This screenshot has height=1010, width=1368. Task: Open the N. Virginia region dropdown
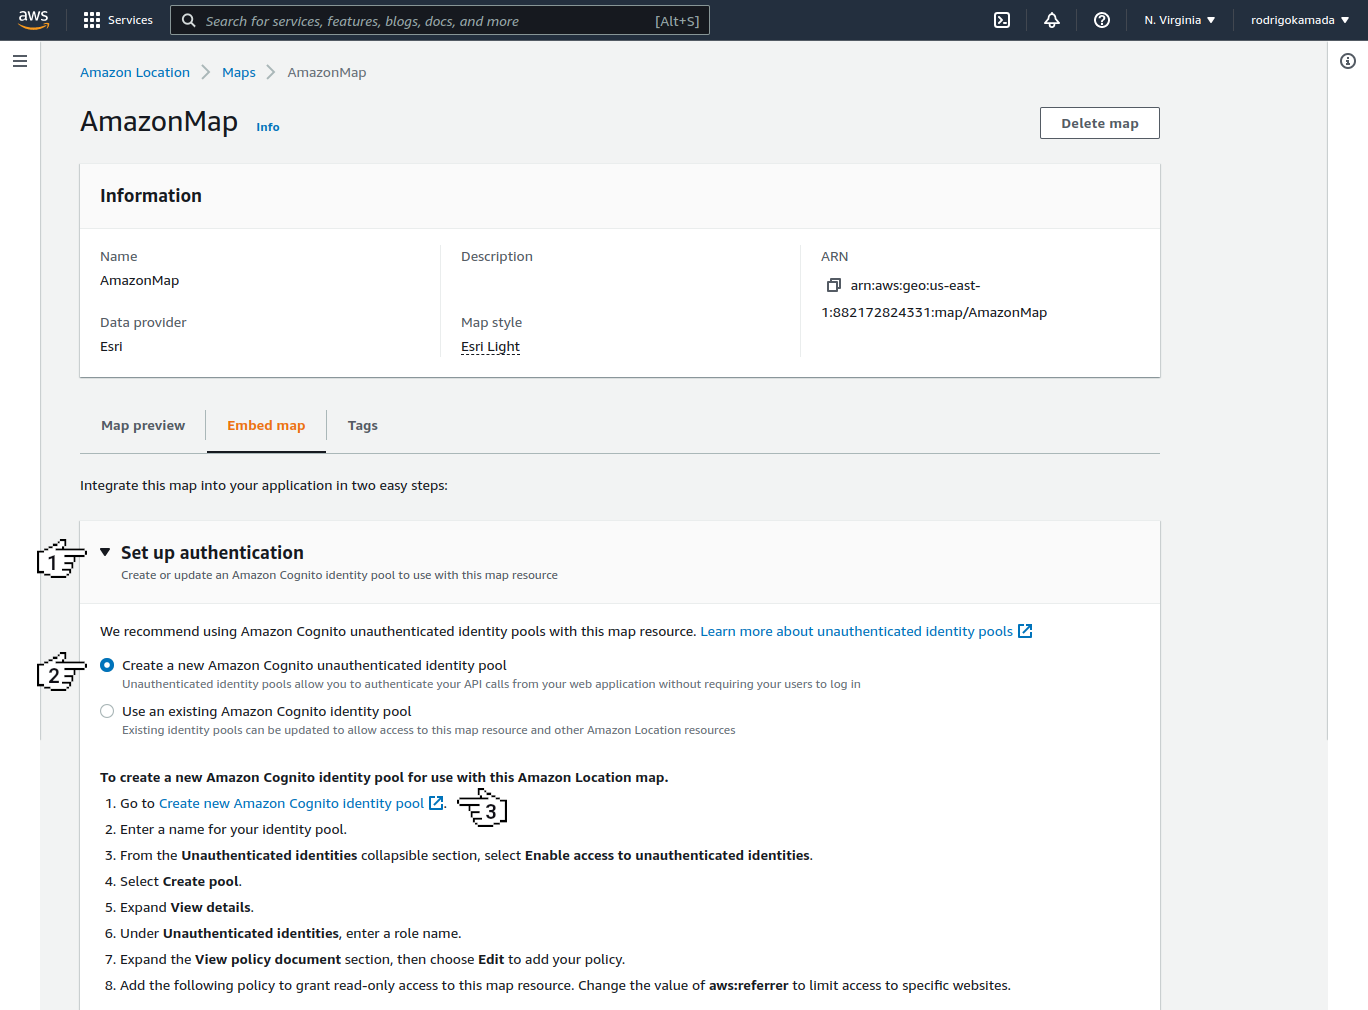tap(1180, 20)
